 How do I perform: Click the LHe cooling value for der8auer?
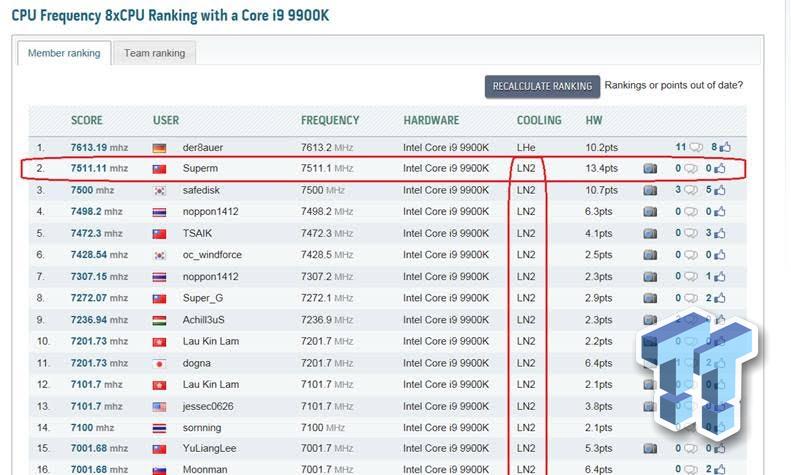pos(526,148)
